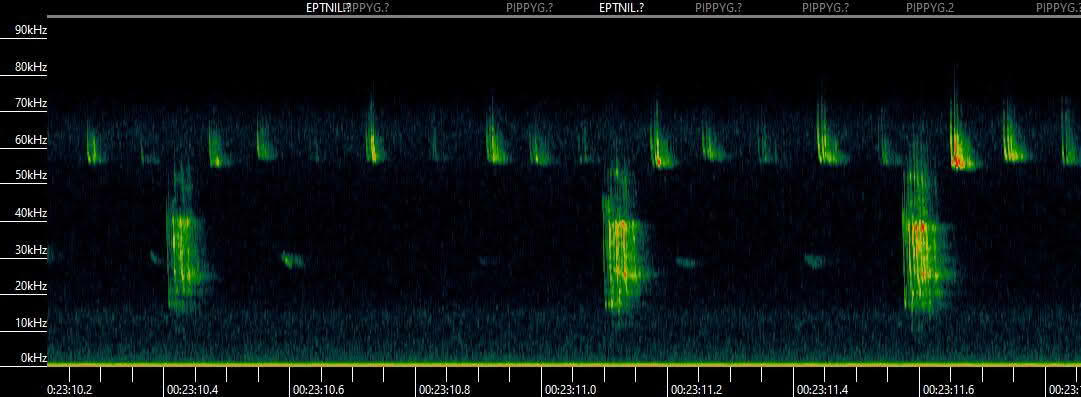Click the 80kHz frequency axis label

(x=31, y=67)
